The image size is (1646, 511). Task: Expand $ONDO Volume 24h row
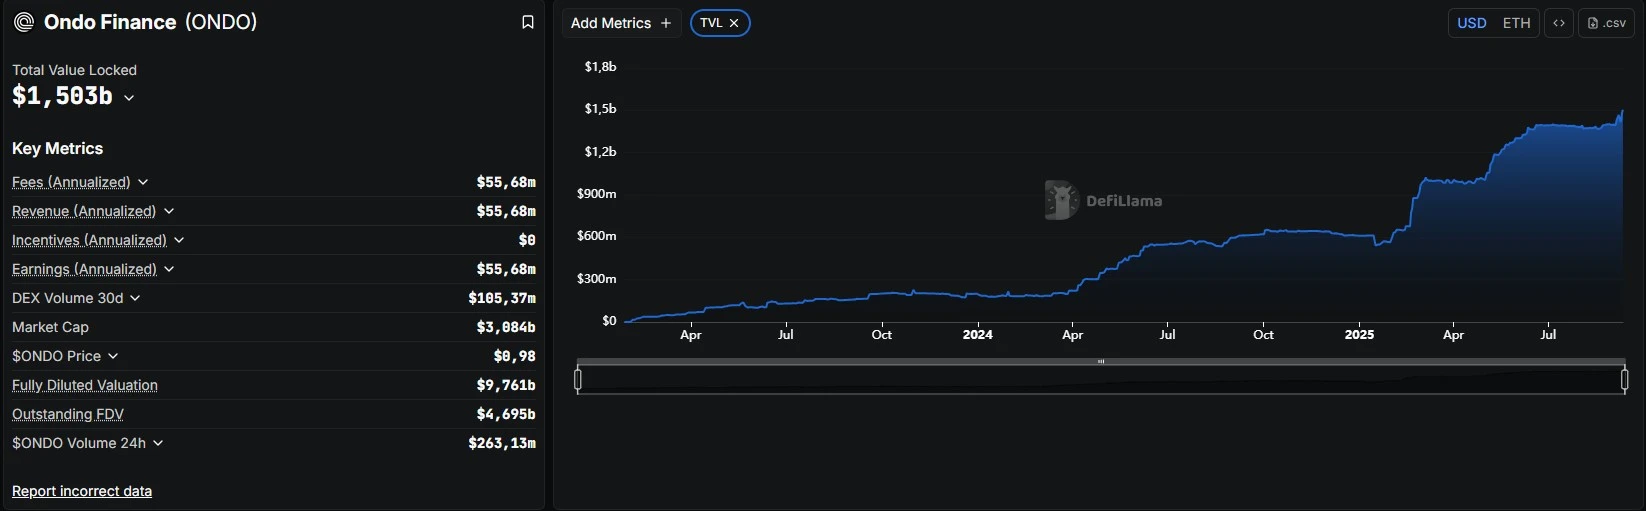[158, 443]
